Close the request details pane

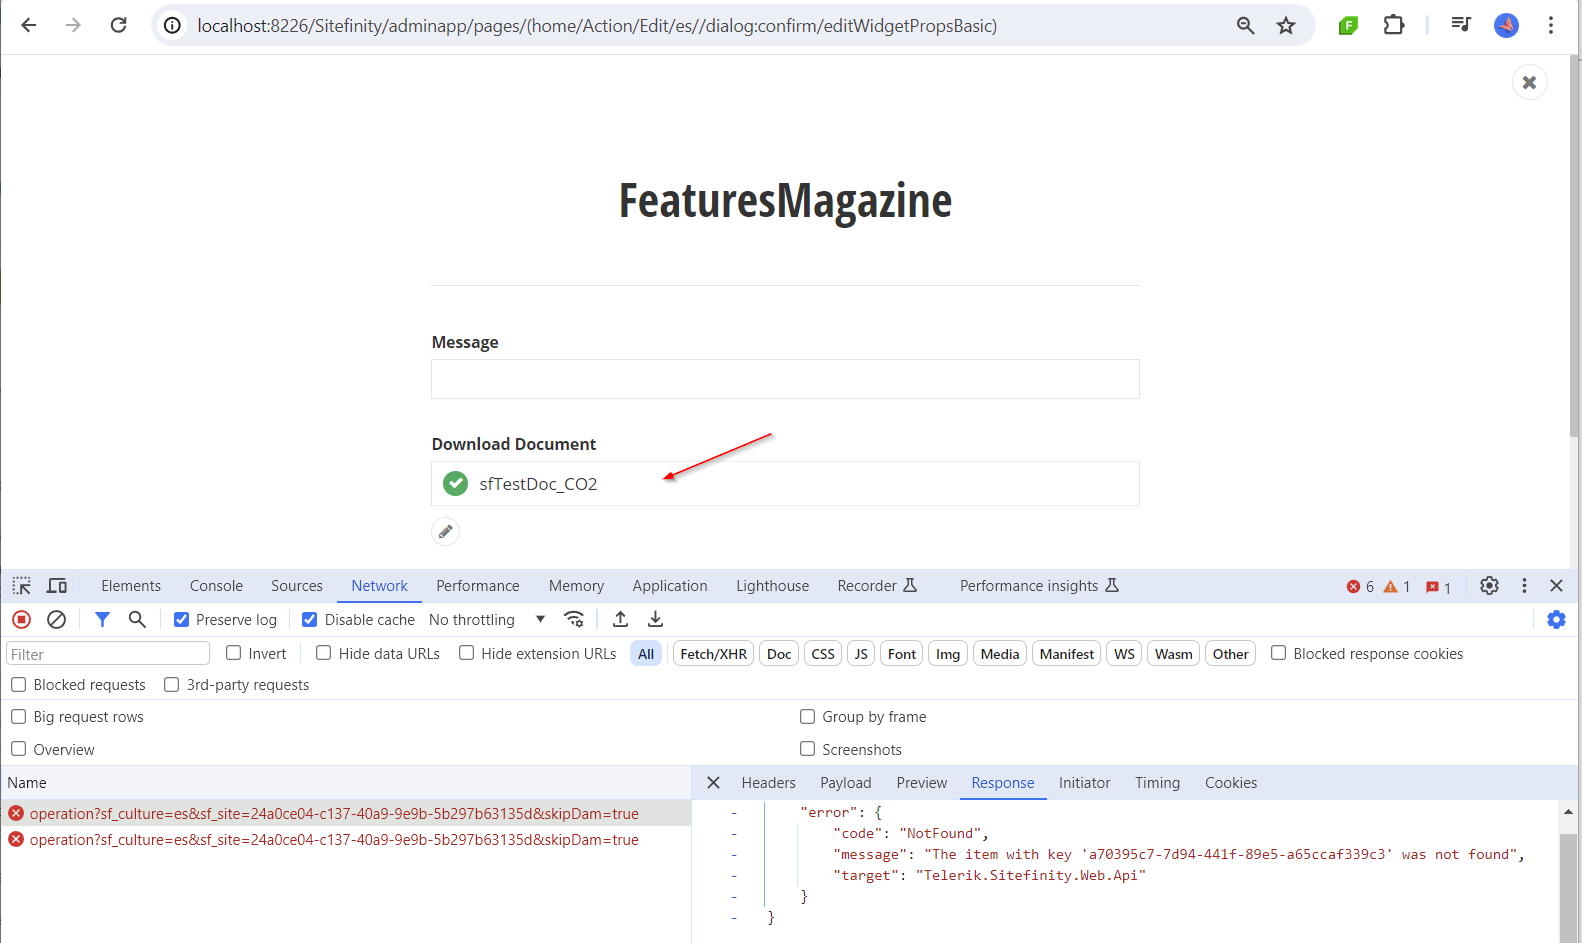714,783
